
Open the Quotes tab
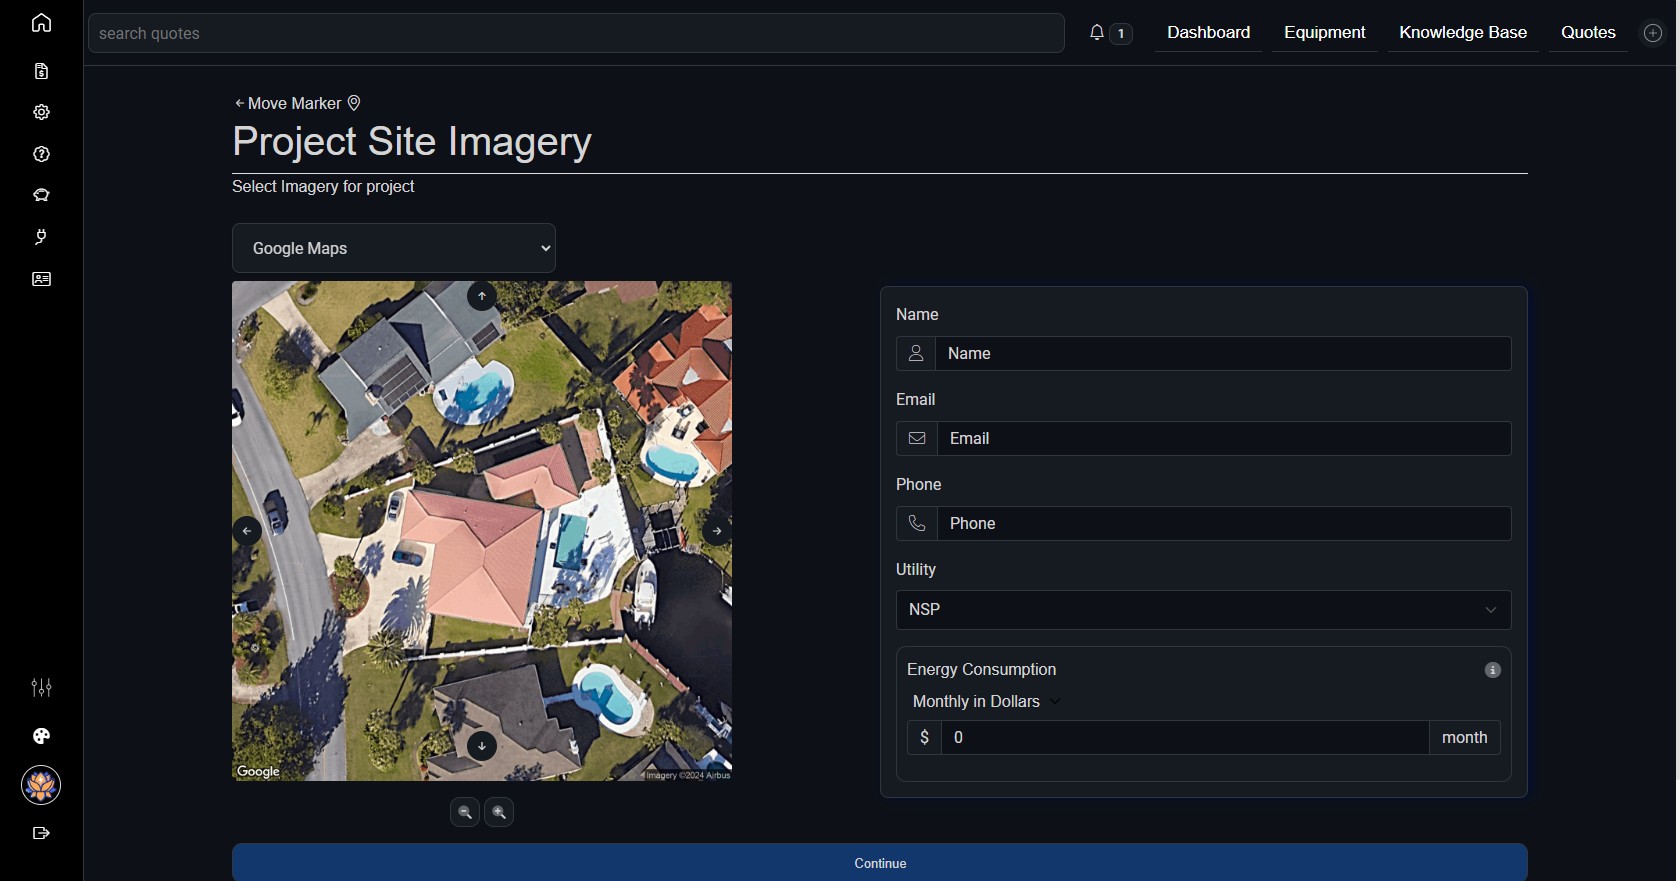(1588, 33)
